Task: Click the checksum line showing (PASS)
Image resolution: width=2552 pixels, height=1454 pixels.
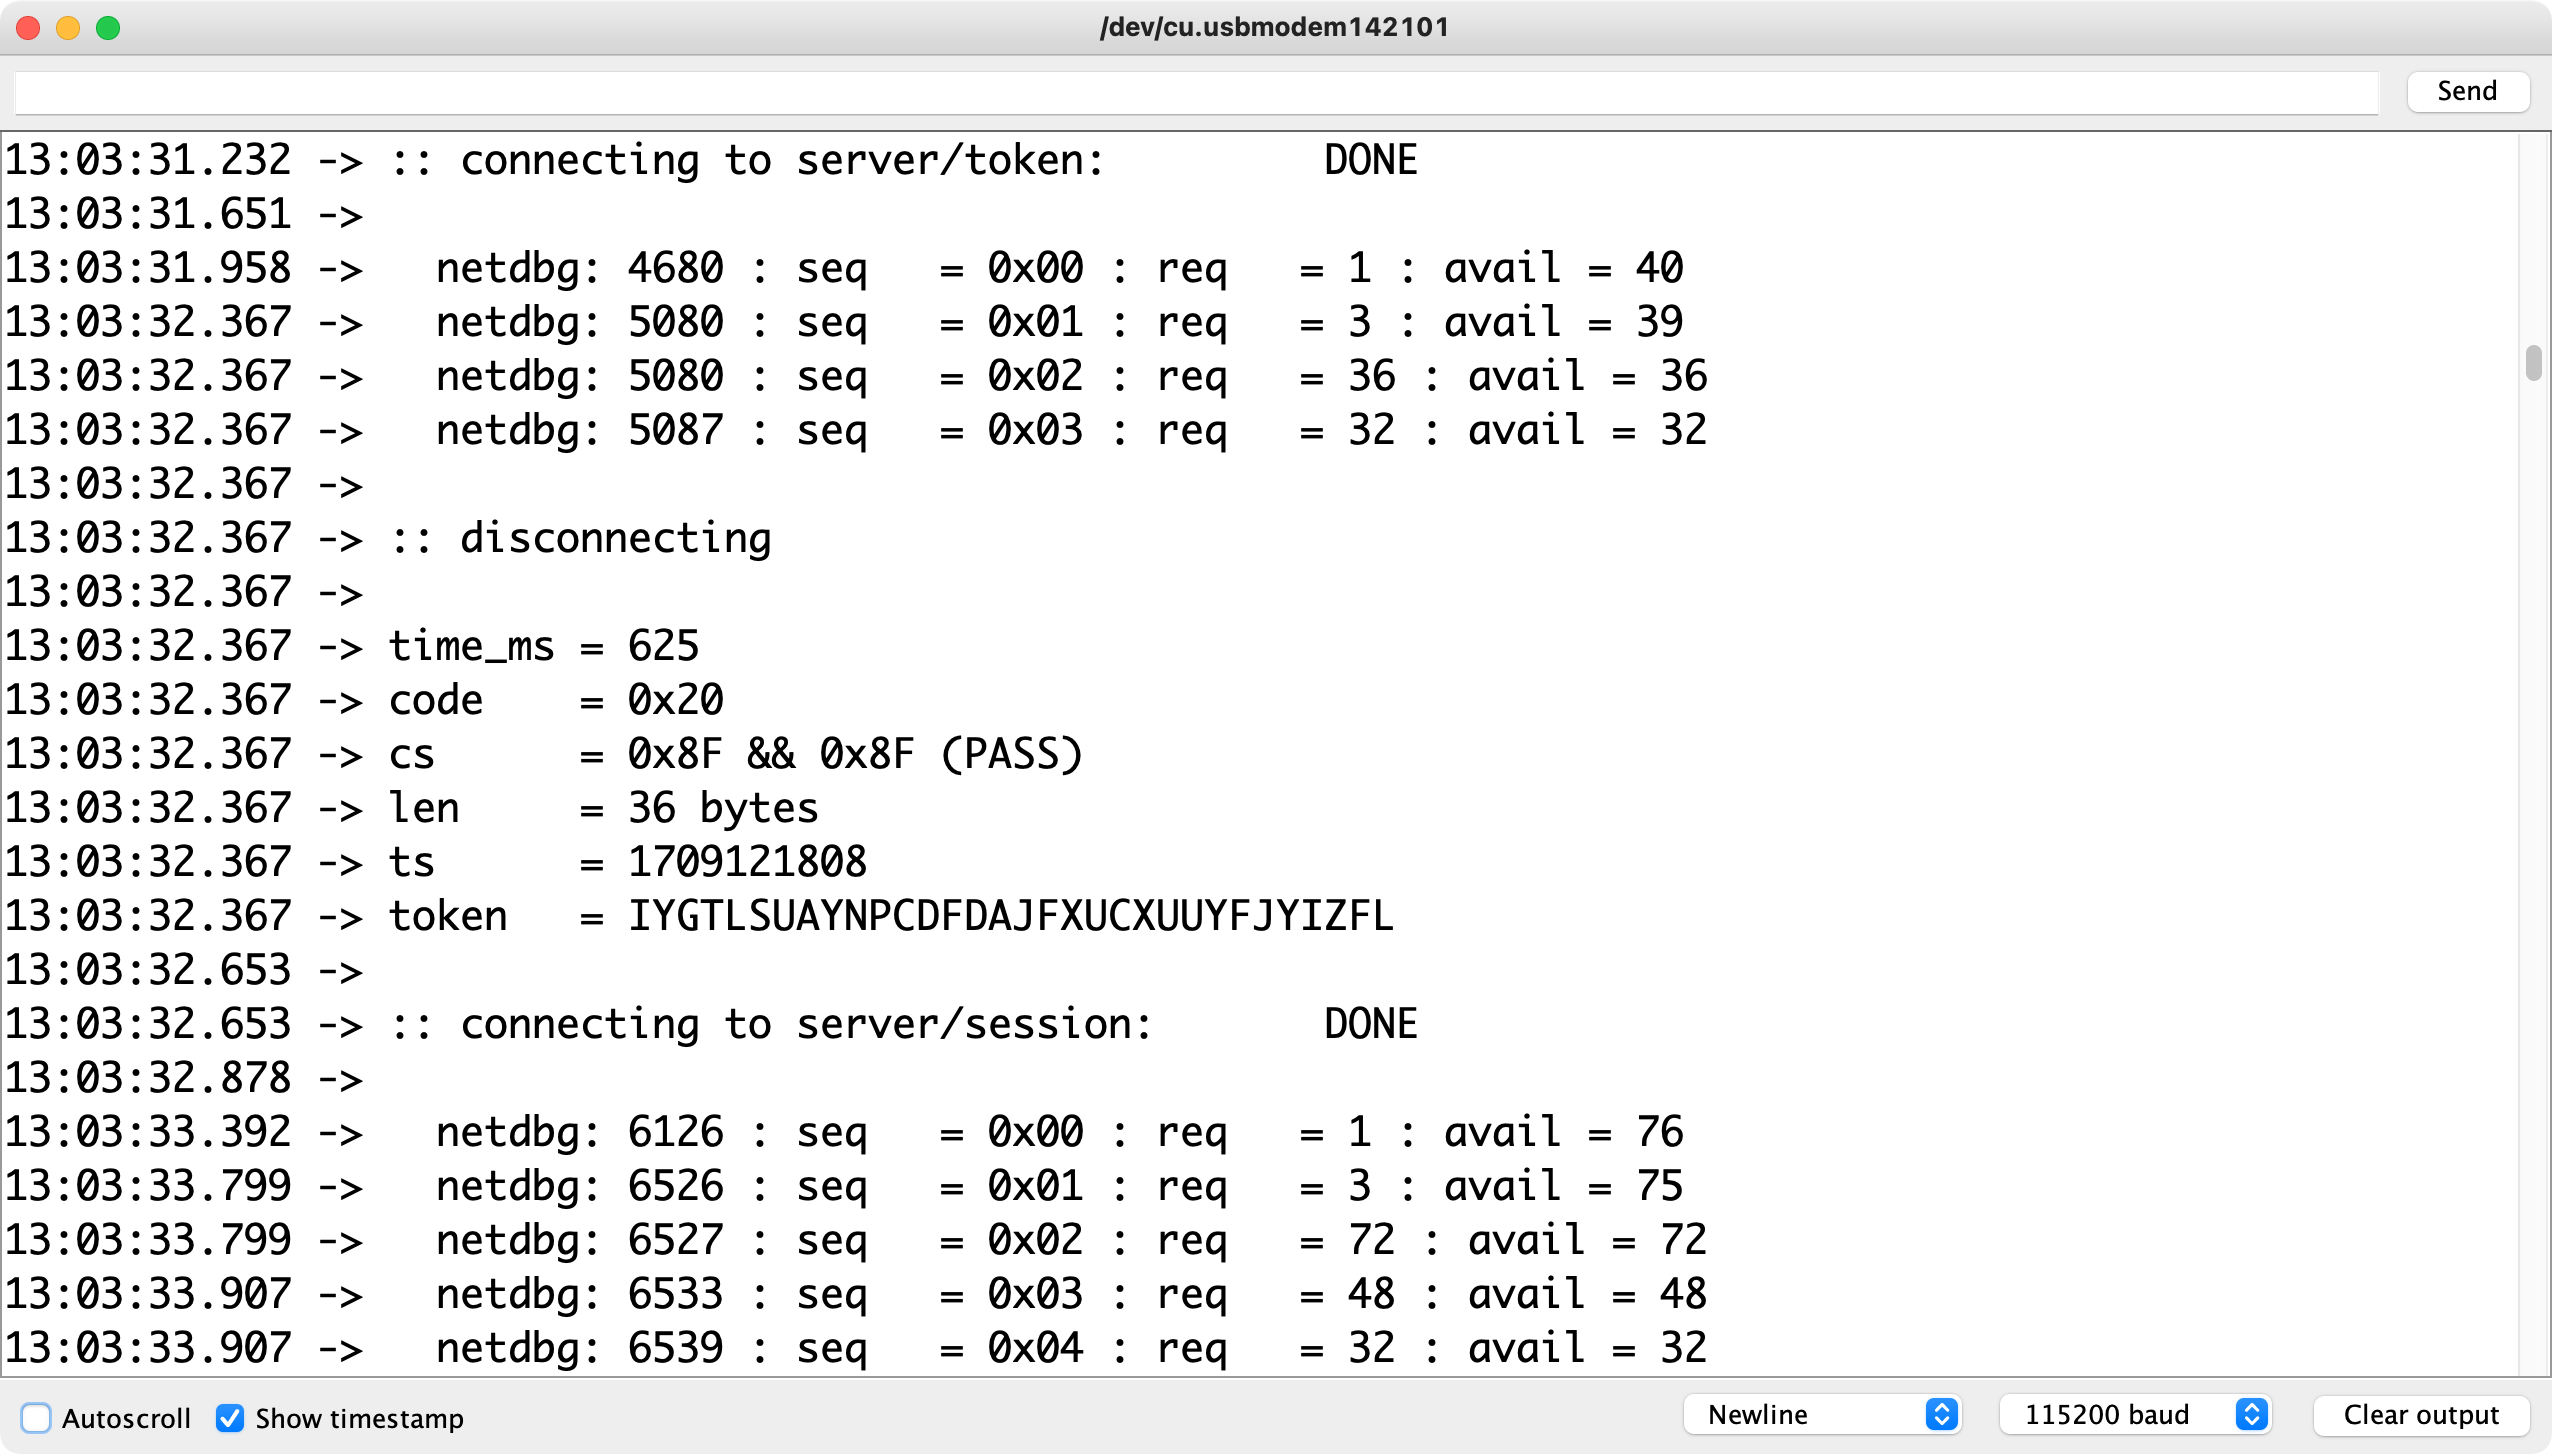Action: (735, 754)
